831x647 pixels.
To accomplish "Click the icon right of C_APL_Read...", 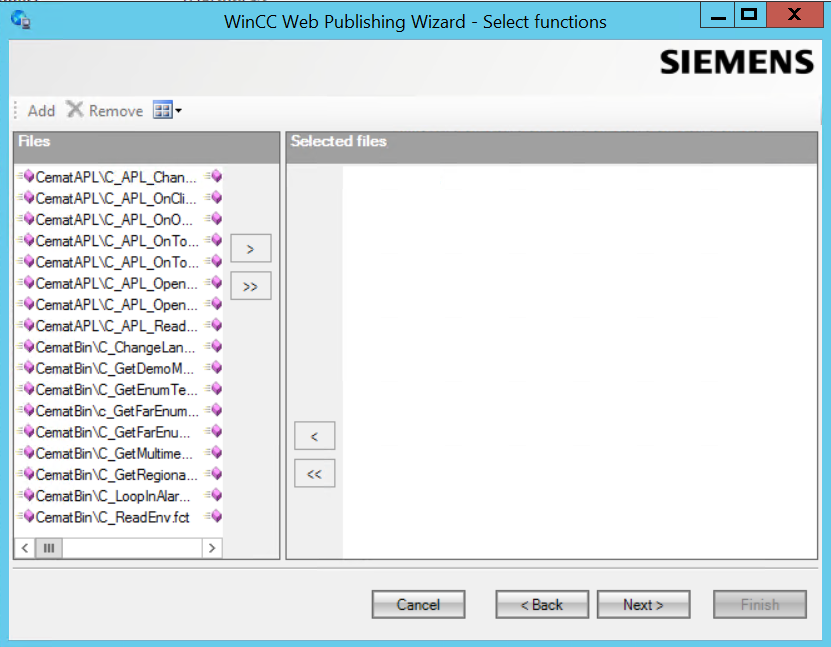I will [214, 325].
